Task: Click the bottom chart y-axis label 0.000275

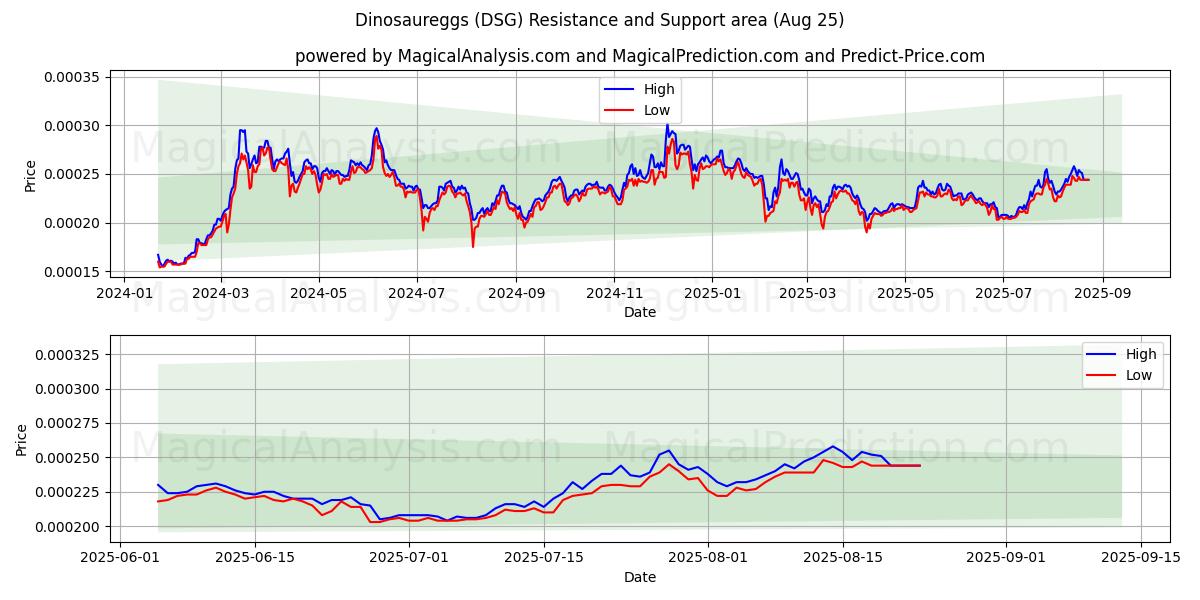Action: click(68, 424)
